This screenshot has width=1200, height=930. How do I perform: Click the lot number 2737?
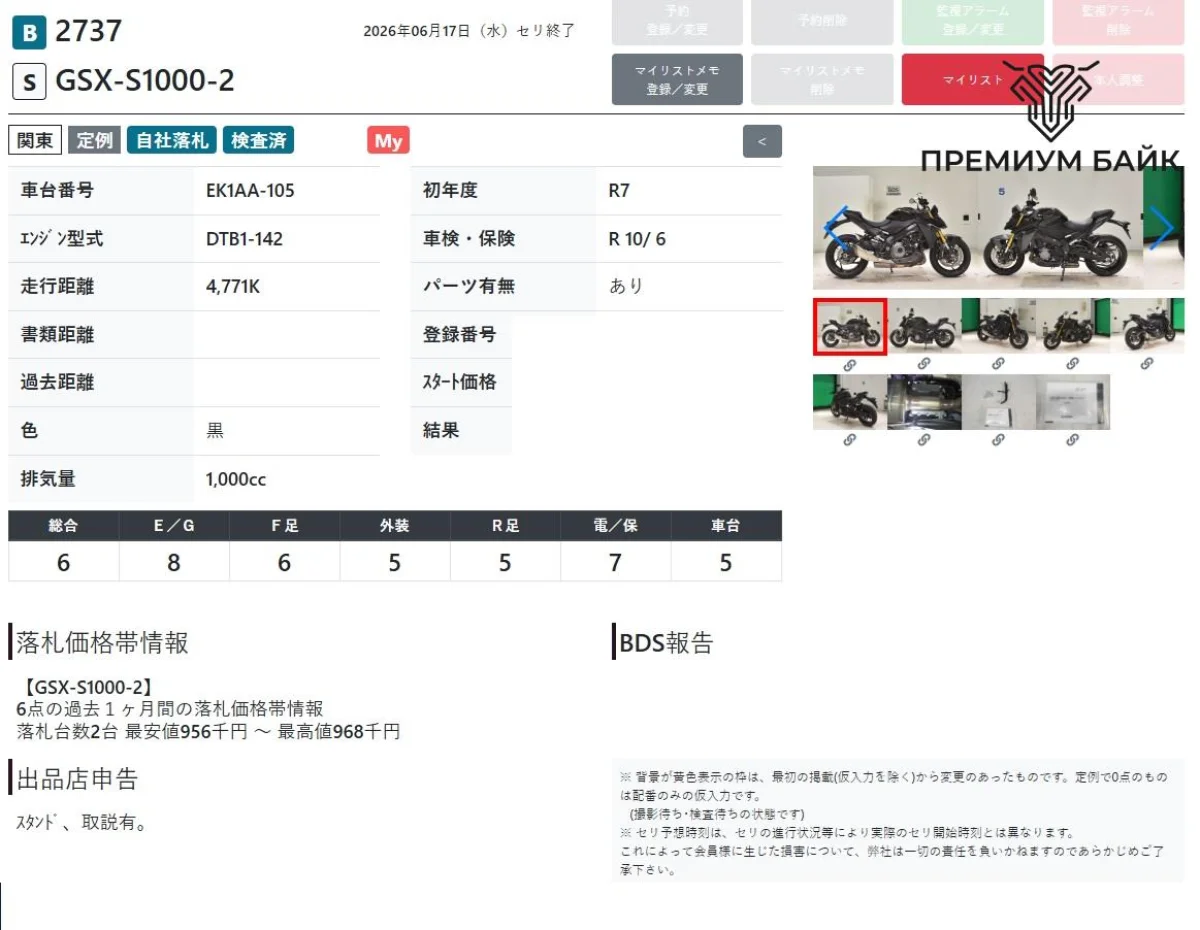click(x=88, y=32)
